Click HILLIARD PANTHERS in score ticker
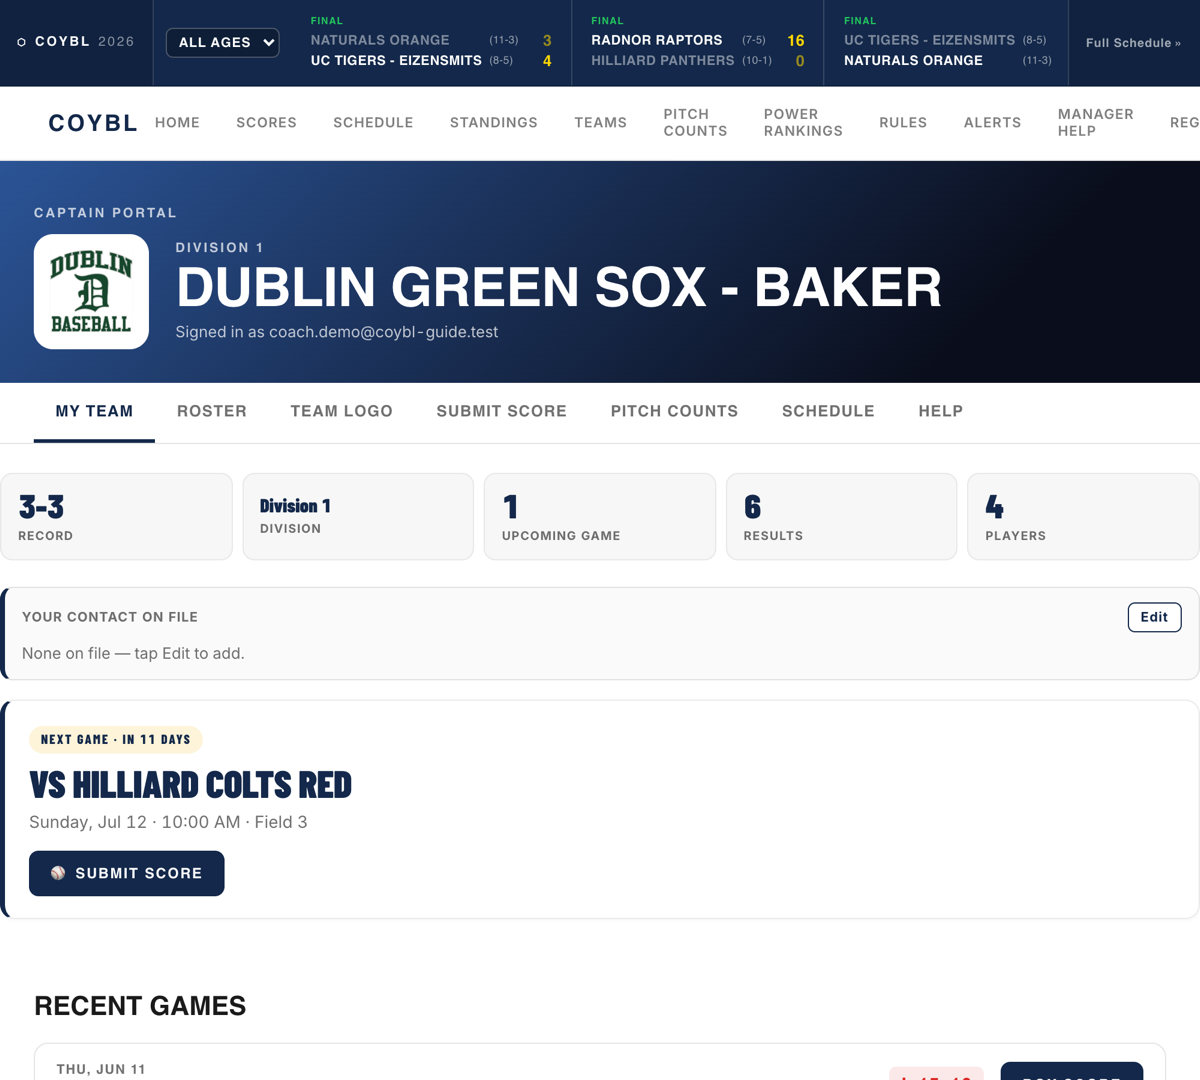 click(x=662, y=61)
